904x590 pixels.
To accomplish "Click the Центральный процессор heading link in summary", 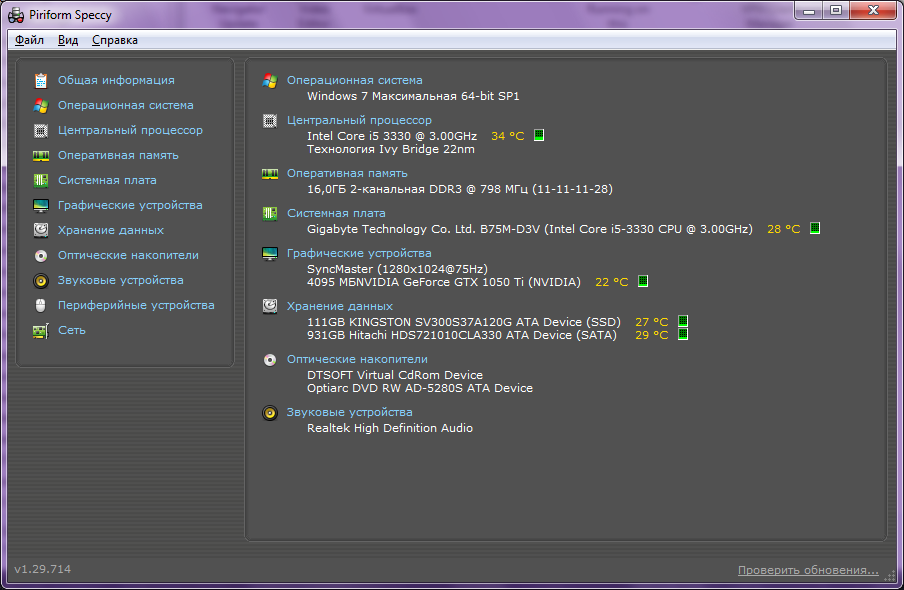I will (x=359, y=120).
